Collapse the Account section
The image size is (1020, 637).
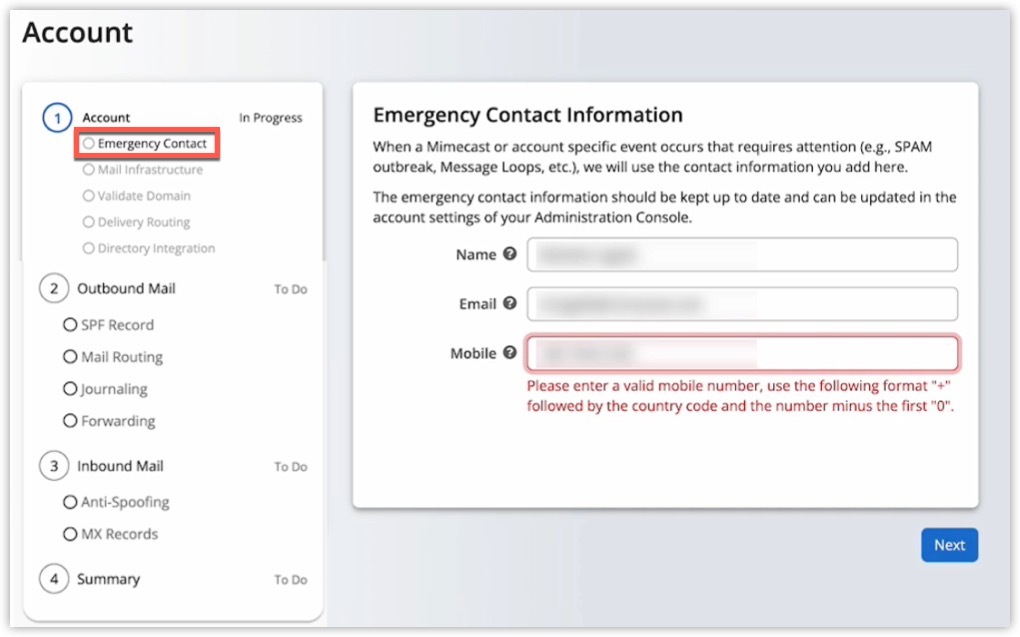[106, 117]
